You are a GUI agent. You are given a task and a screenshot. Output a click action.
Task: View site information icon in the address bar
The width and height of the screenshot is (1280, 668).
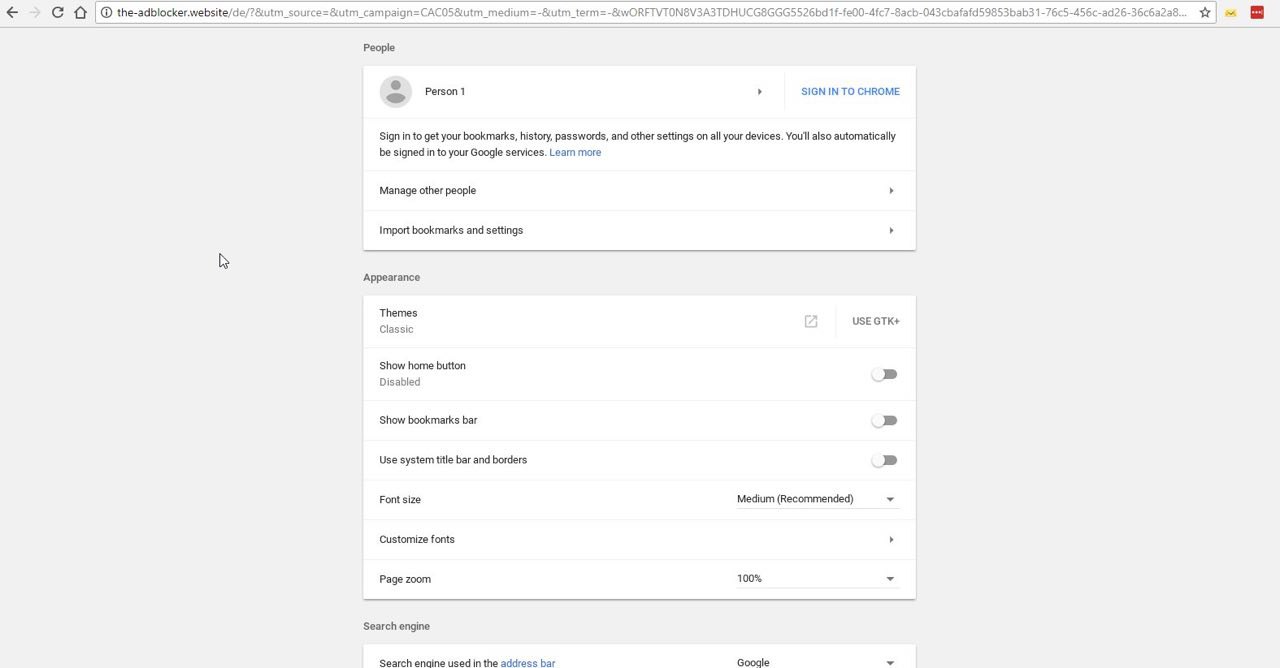tap(106, 12)
